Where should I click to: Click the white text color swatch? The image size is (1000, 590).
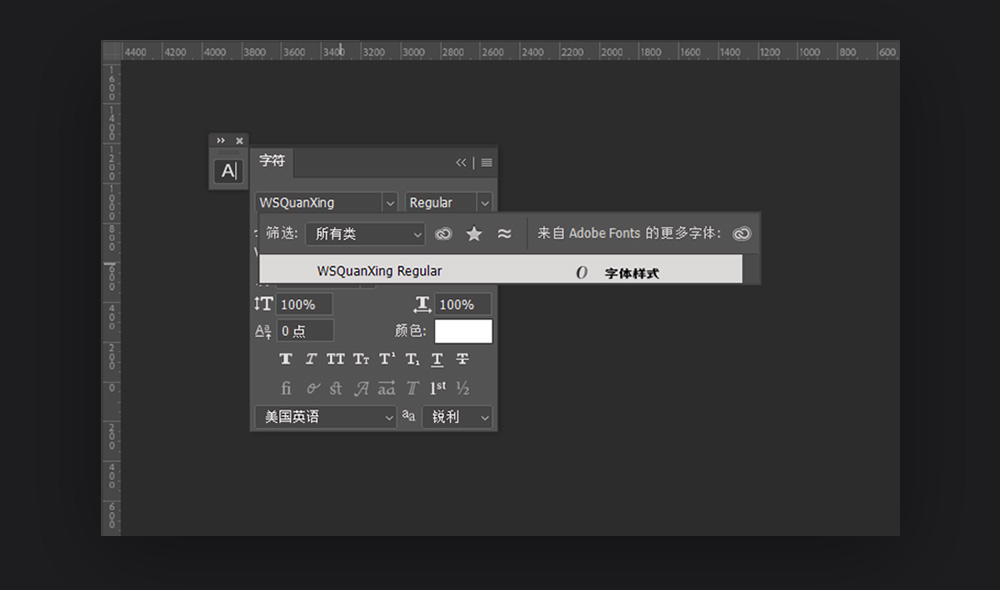[x=463, y=331]
